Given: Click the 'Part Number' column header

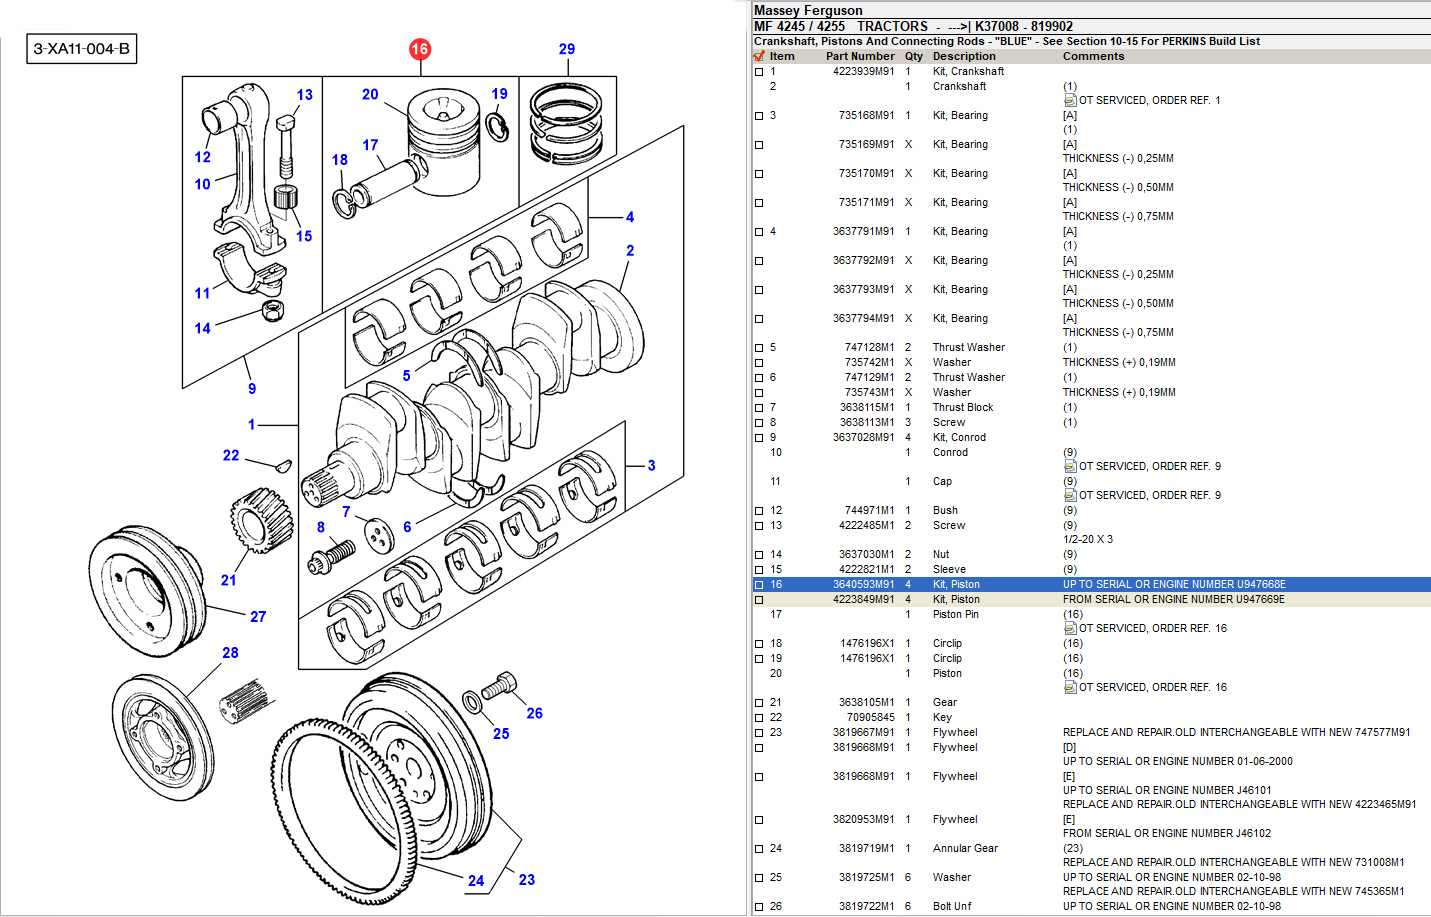Looking at the screenshot, I should 859,56.
